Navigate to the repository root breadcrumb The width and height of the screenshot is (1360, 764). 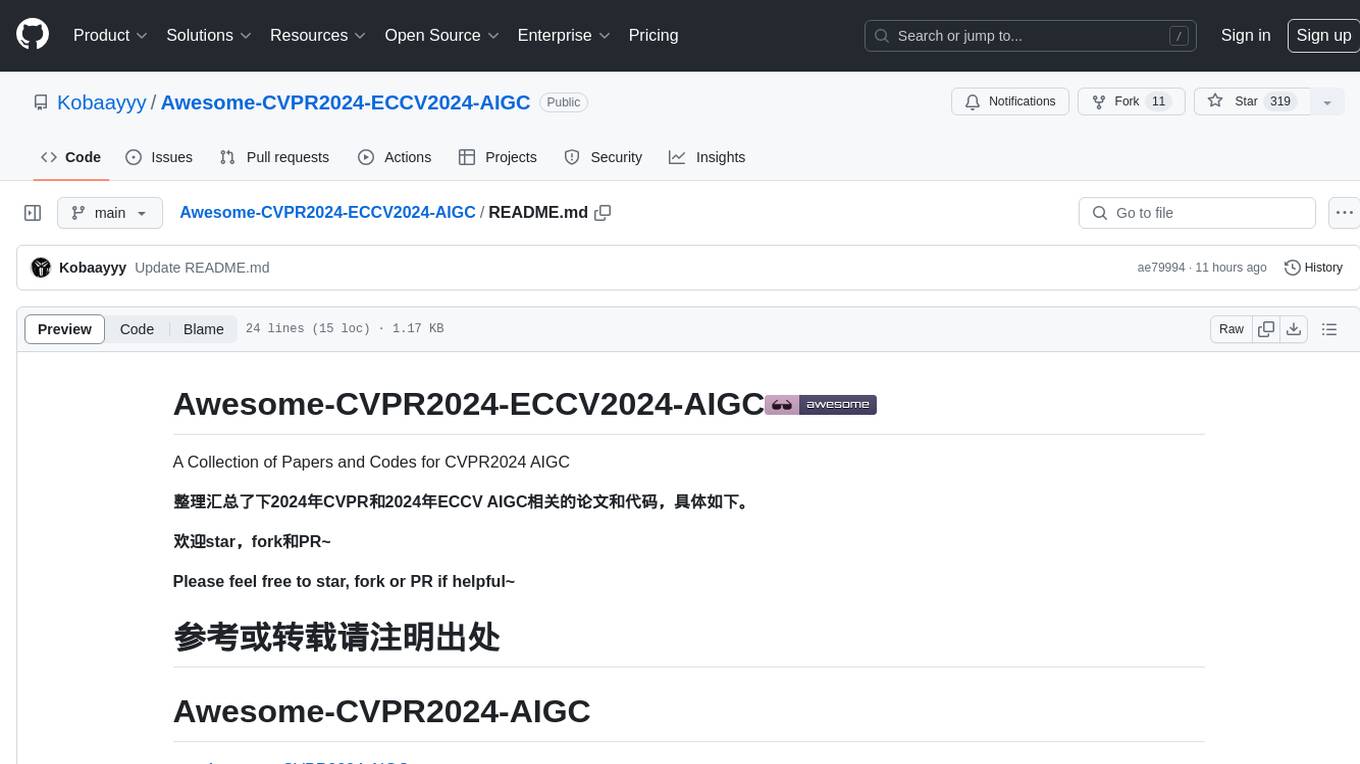327,212
